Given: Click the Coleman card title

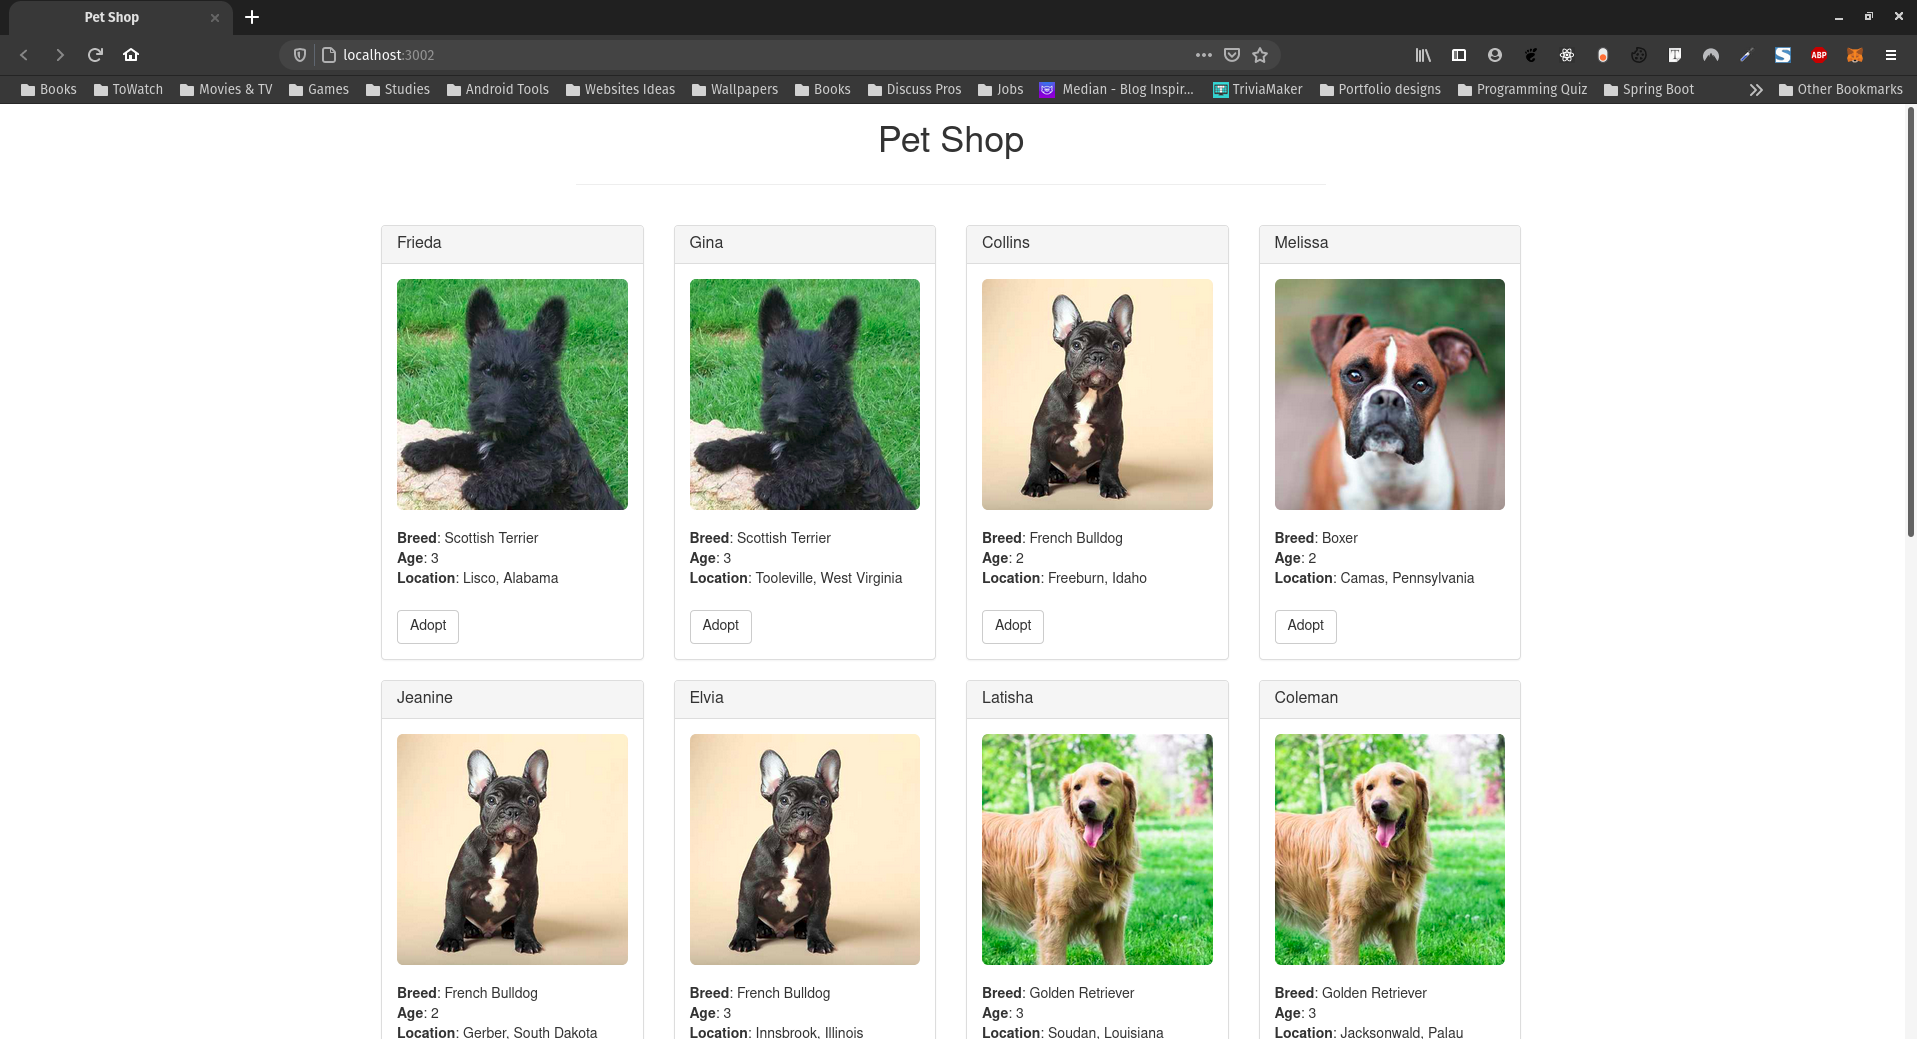Looking at the screenshot, I should pos(1306,698).
